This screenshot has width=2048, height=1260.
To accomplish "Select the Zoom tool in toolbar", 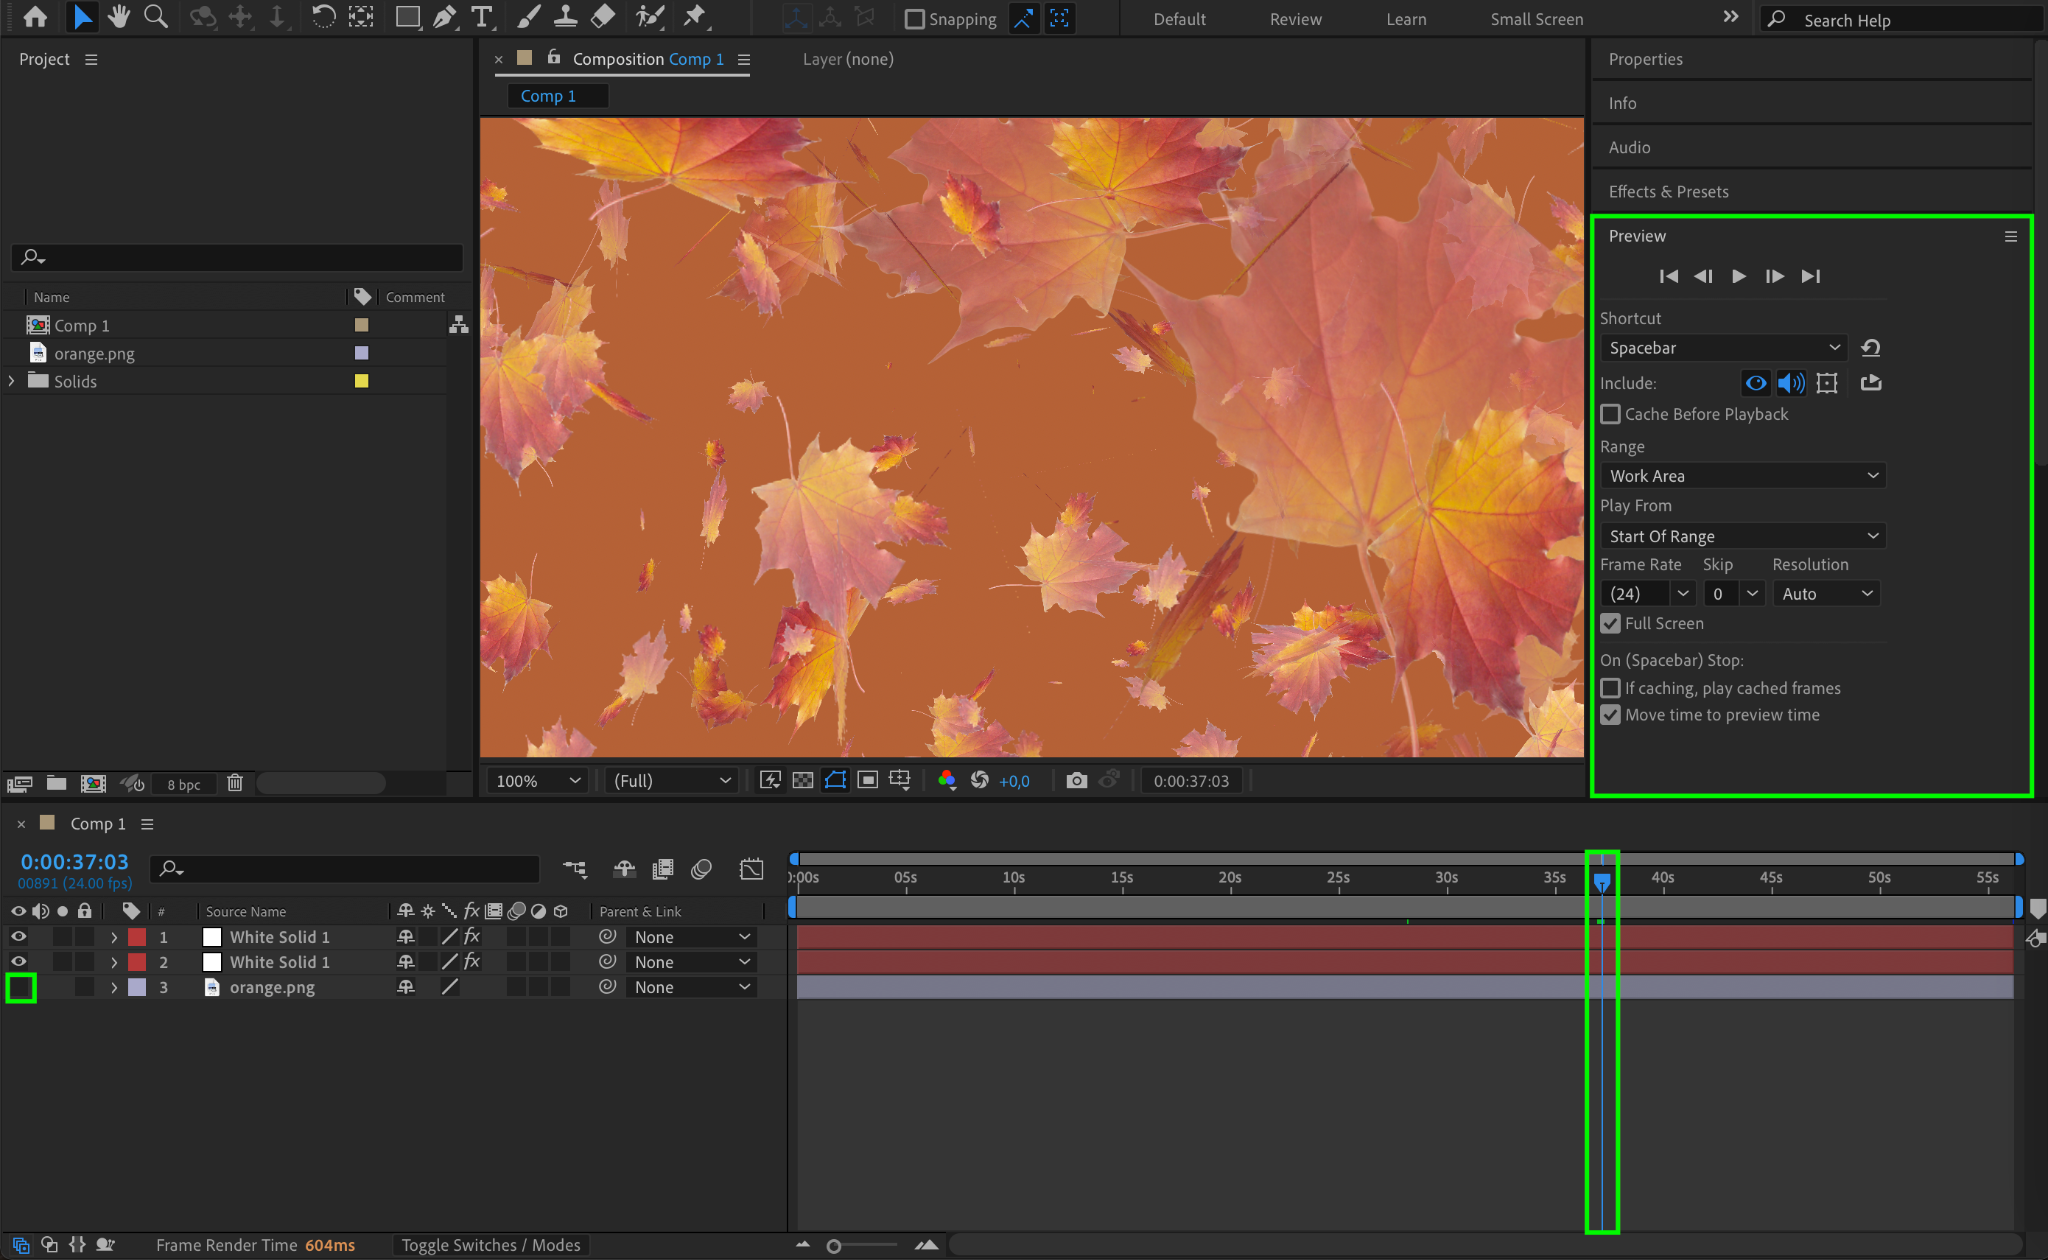I will pyautogui.click(x=156, y=17).
